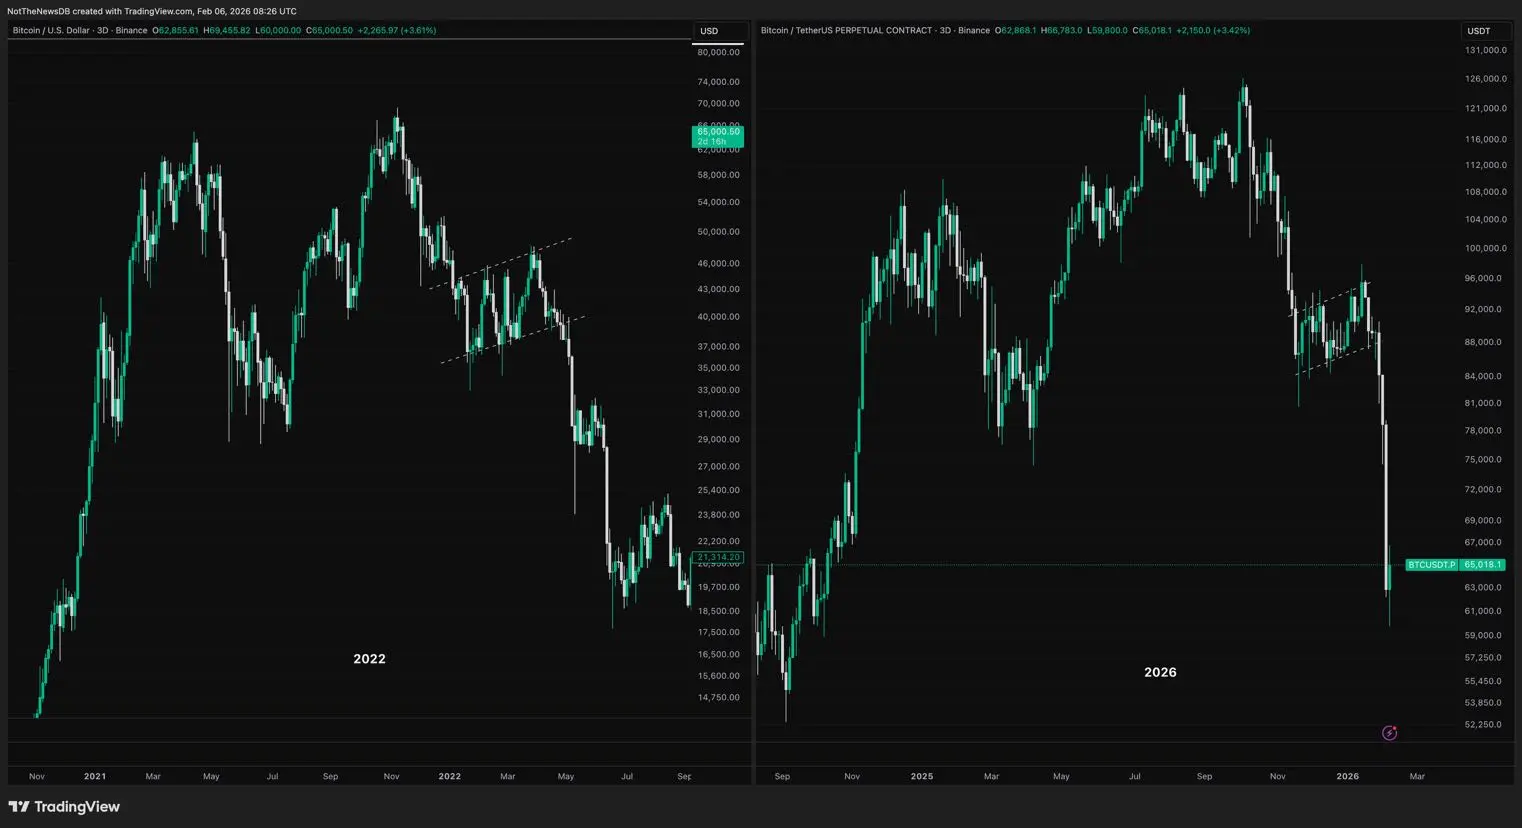Click the 57,250.0 price axis label
Viewport: 1522px width, 828px height.
pyautogui.click(x=1483, y=658)
